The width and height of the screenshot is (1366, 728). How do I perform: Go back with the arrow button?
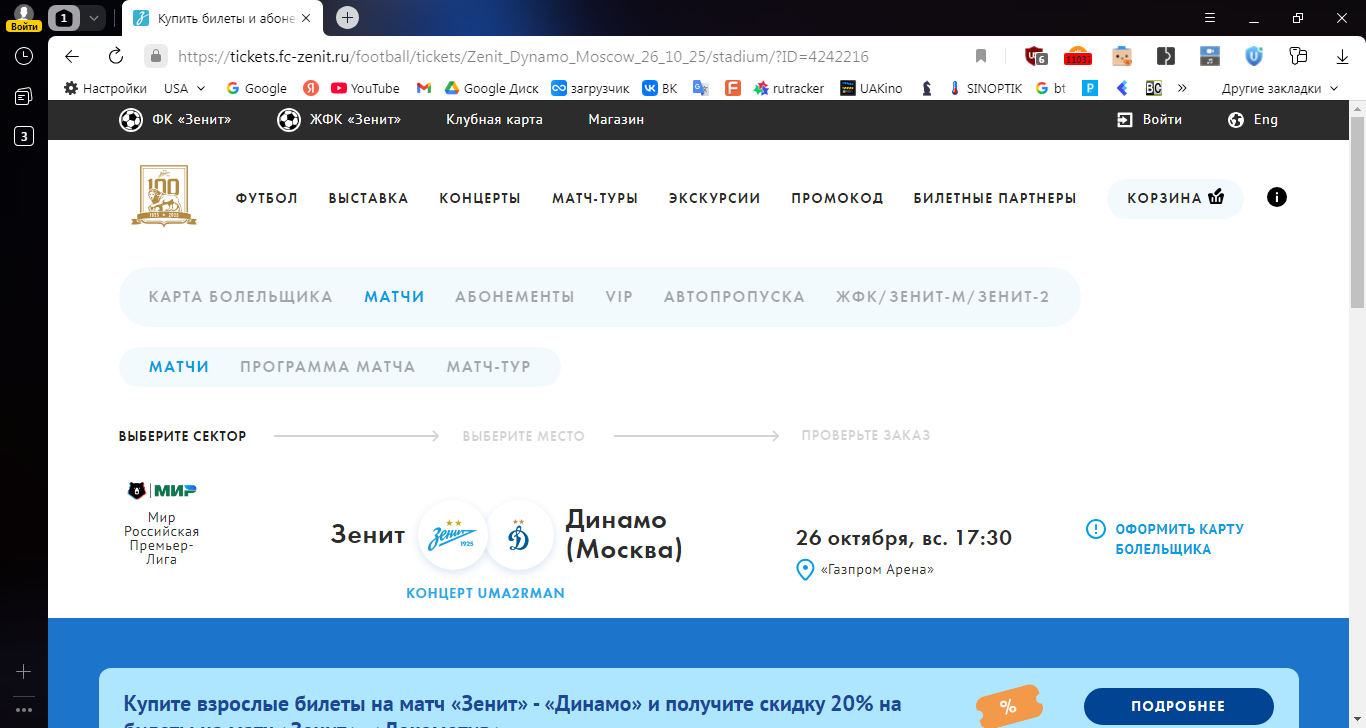pyautogui.click(x=72, y=56)
